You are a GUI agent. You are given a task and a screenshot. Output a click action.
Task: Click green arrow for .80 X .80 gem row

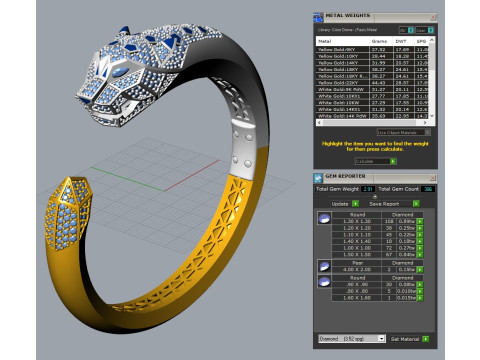point(420,291)
